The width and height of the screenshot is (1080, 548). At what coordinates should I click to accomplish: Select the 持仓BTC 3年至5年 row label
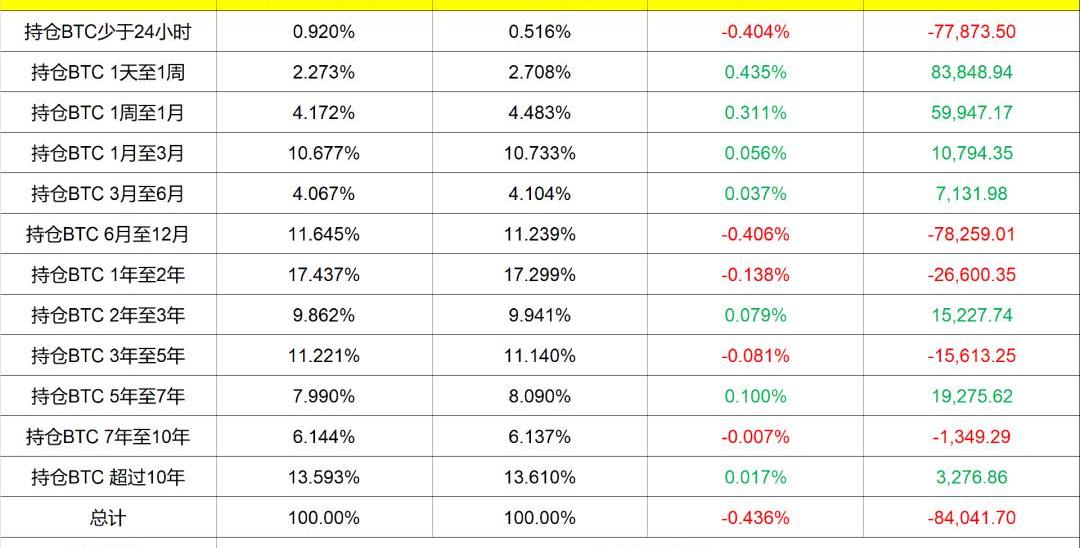click(x=108, y=356)
